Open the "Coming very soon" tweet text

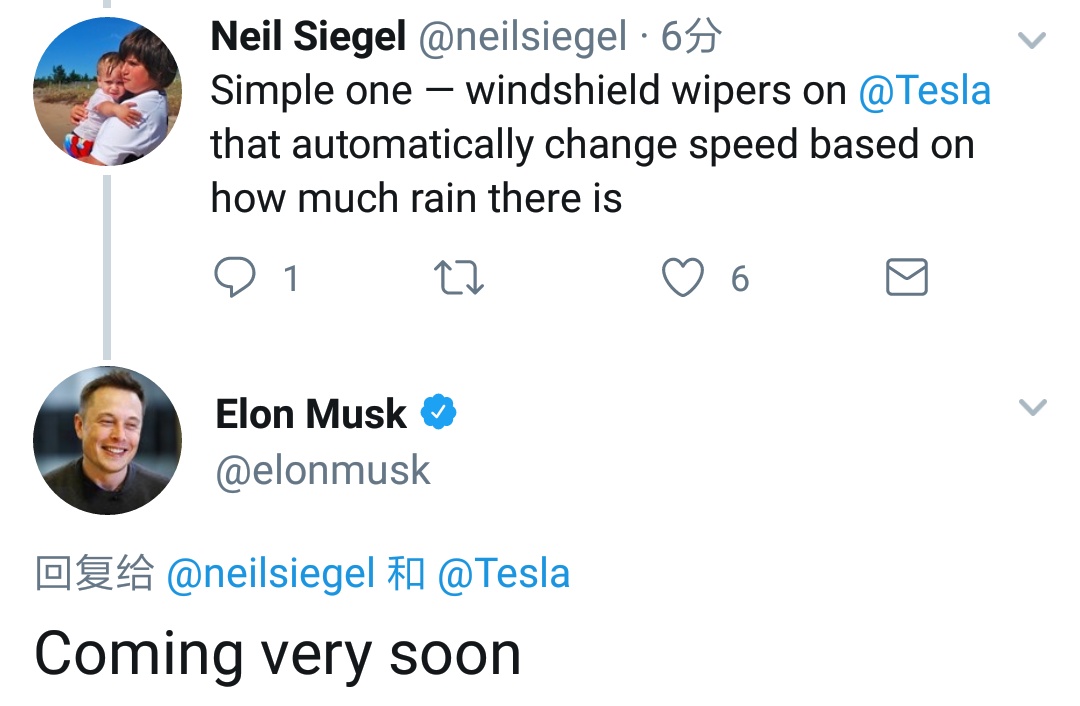[278, 655]
